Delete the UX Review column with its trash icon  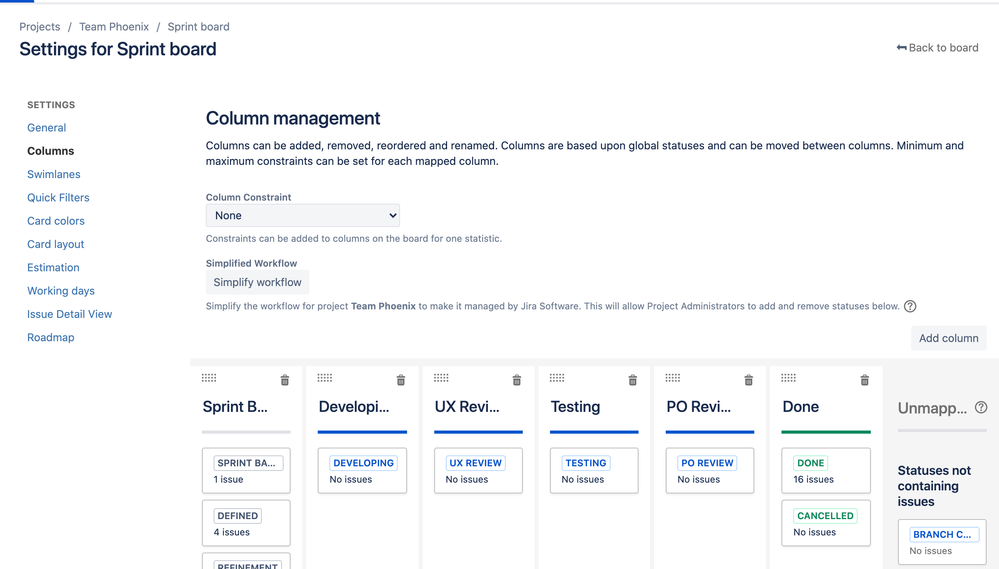click(x=517, y=380)
